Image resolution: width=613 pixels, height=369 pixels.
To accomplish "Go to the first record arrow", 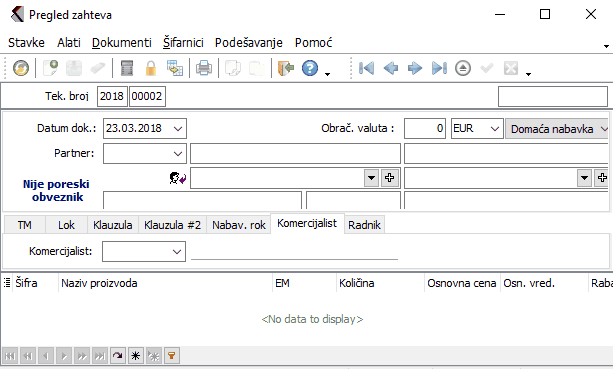I will [x=366, y=68].
